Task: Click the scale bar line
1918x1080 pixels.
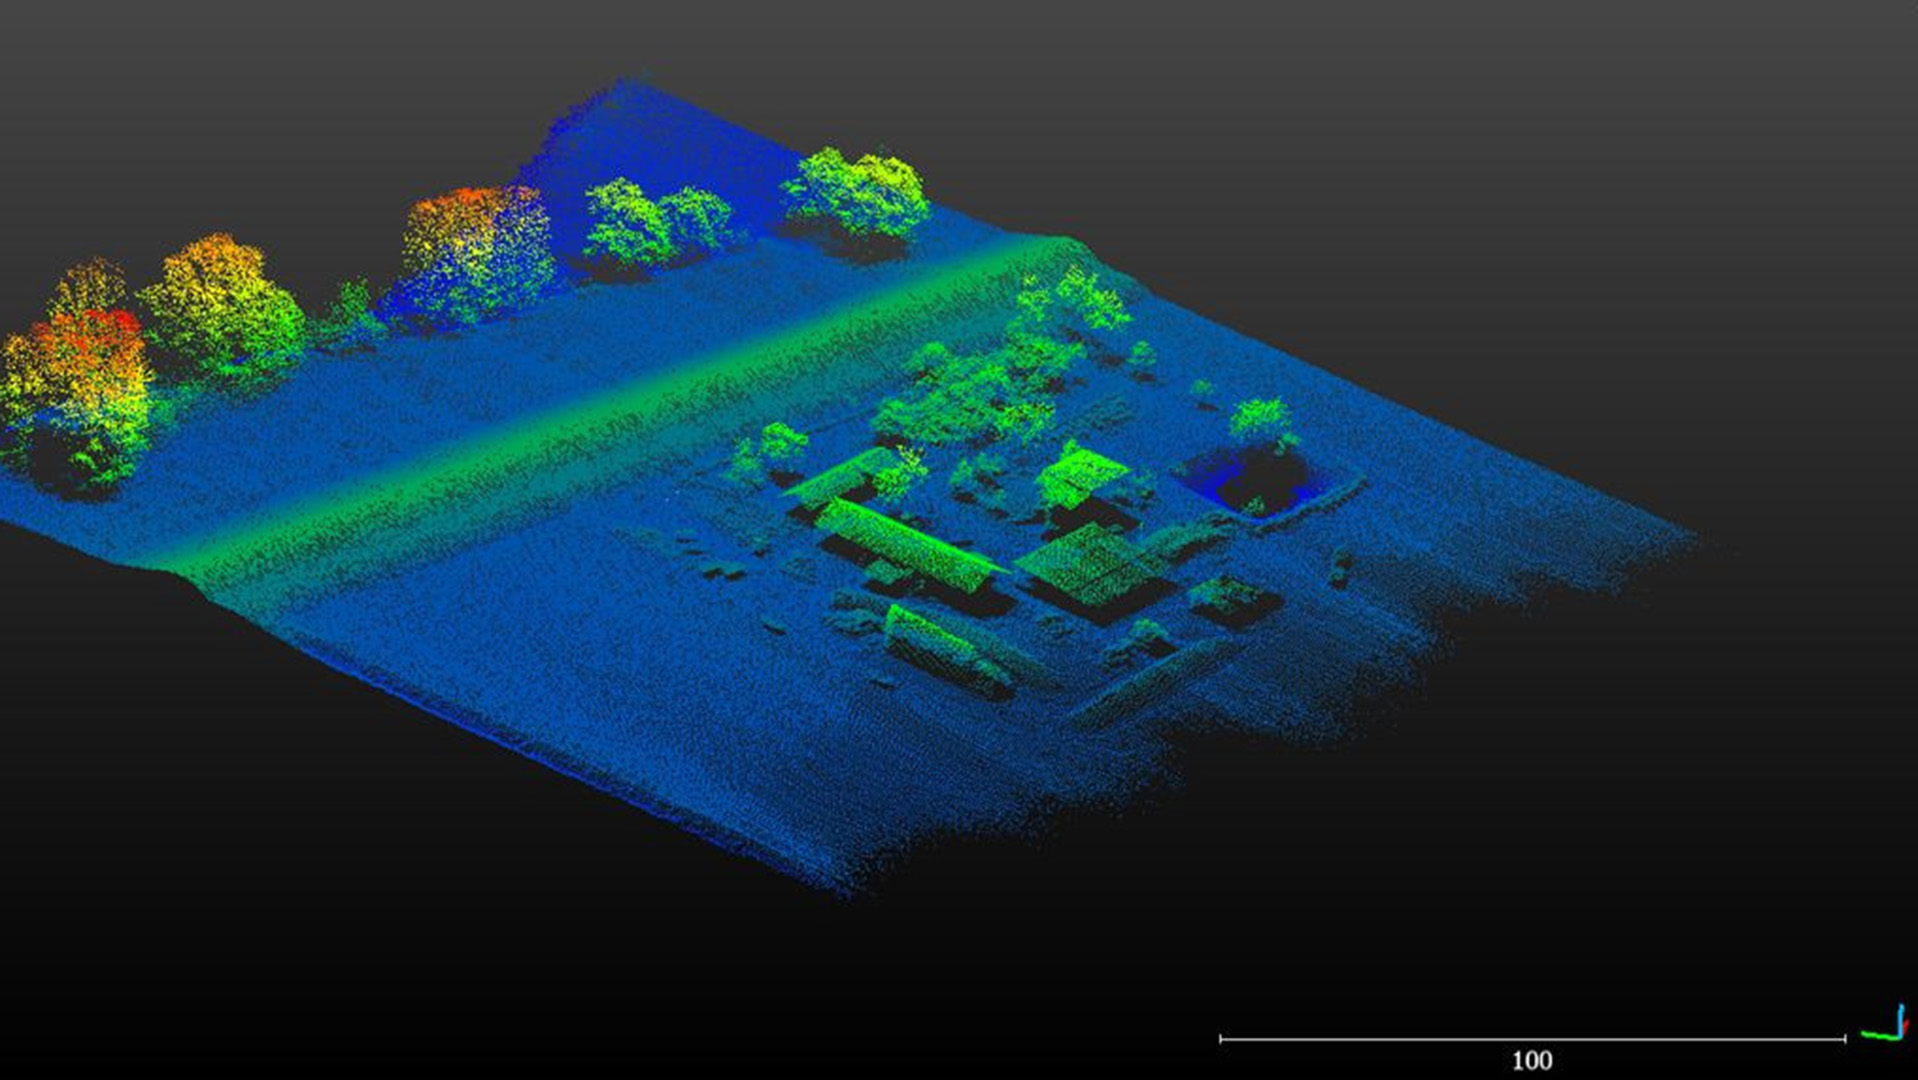Action: (x=1532, y=1039)
